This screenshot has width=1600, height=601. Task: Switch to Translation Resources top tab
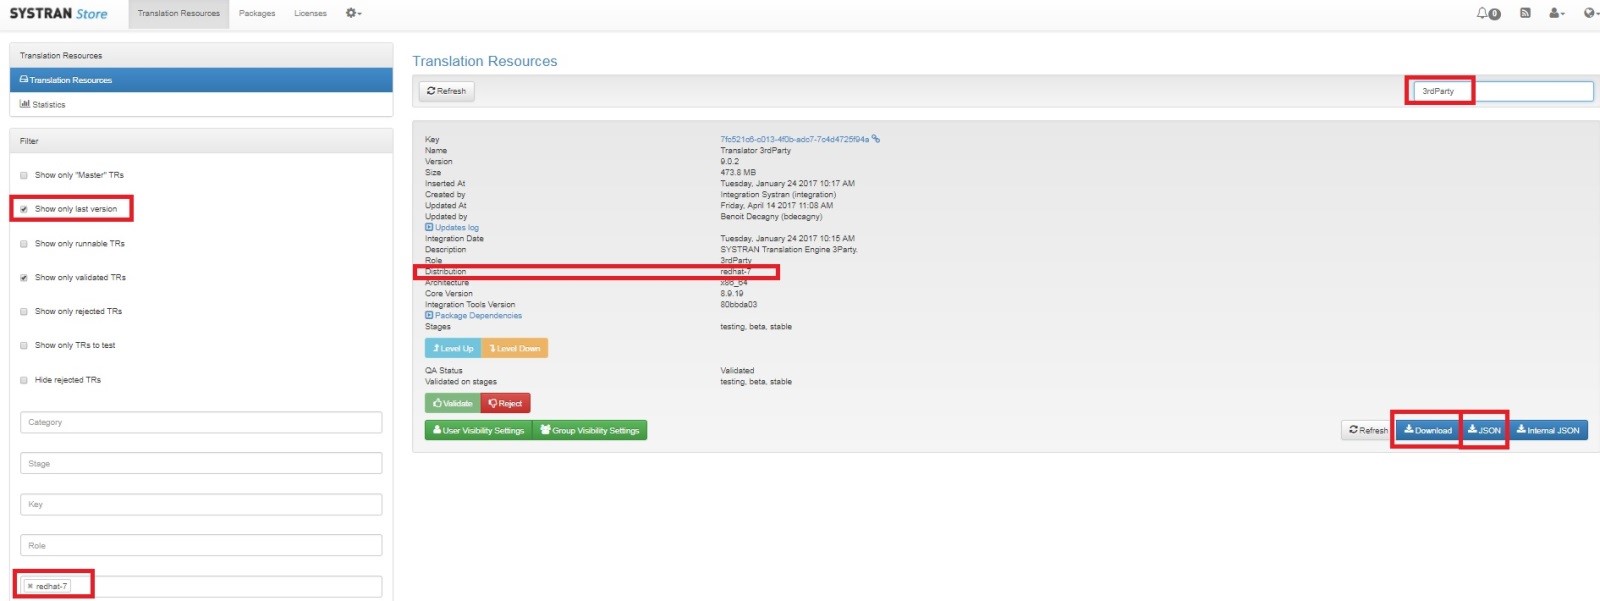(179, 13)
